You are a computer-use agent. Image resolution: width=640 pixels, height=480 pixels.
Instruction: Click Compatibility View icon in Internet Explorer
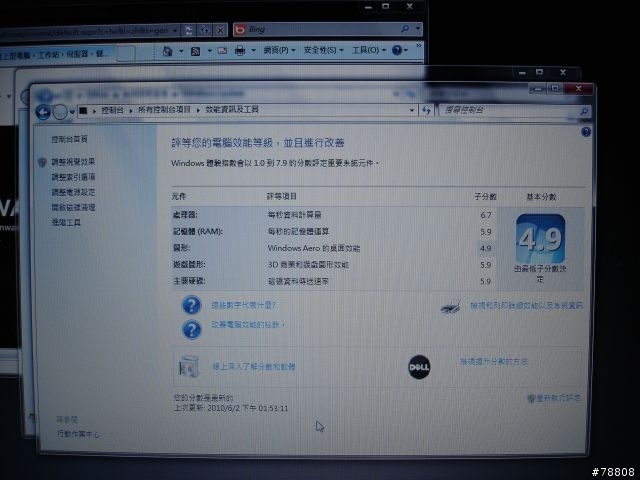pyautogui.click(x=188, y=30)
